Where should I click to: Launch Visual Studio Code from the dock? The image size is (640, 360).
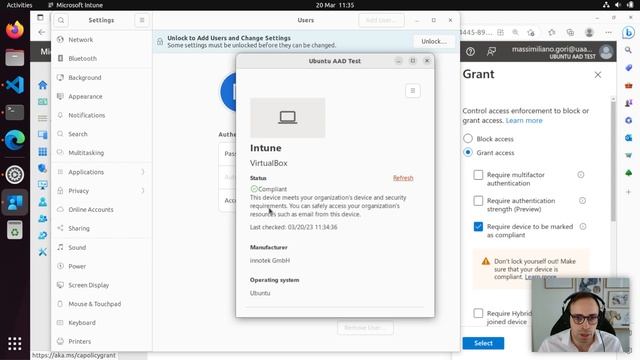(x=15, y=85)
